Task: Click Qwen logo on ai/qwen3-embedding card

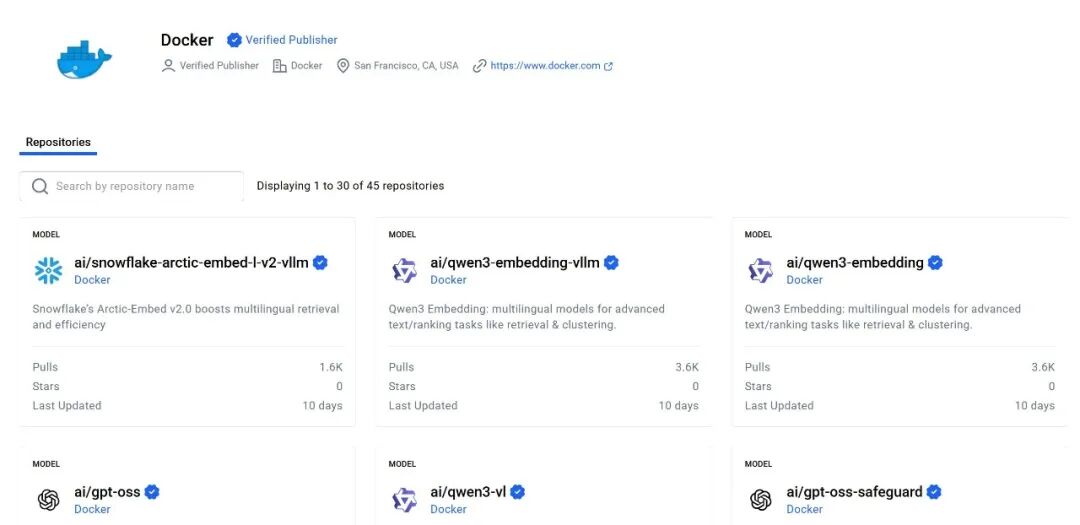Action: tap(760, 271)
